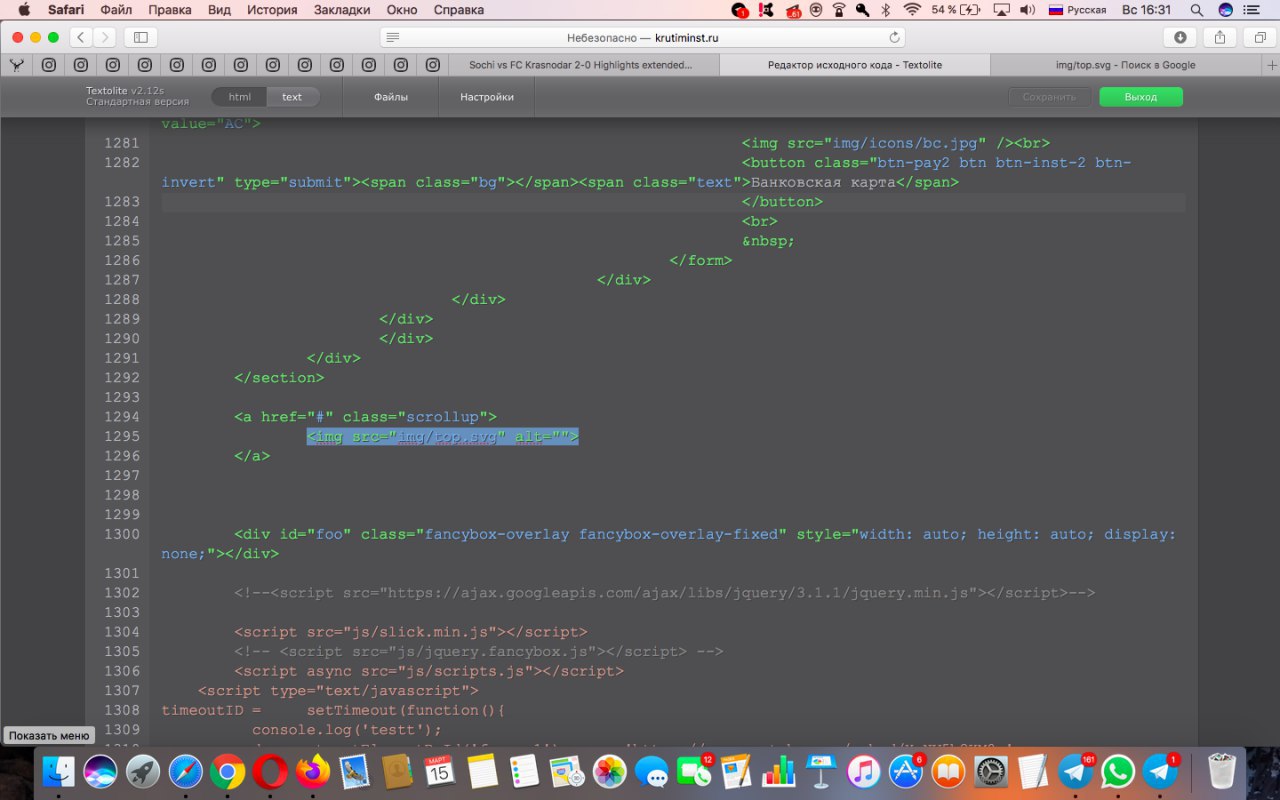Open WhatsApp from the Dock
1280x800 pixels.
pyautogui.click(x=1118, y=771)
